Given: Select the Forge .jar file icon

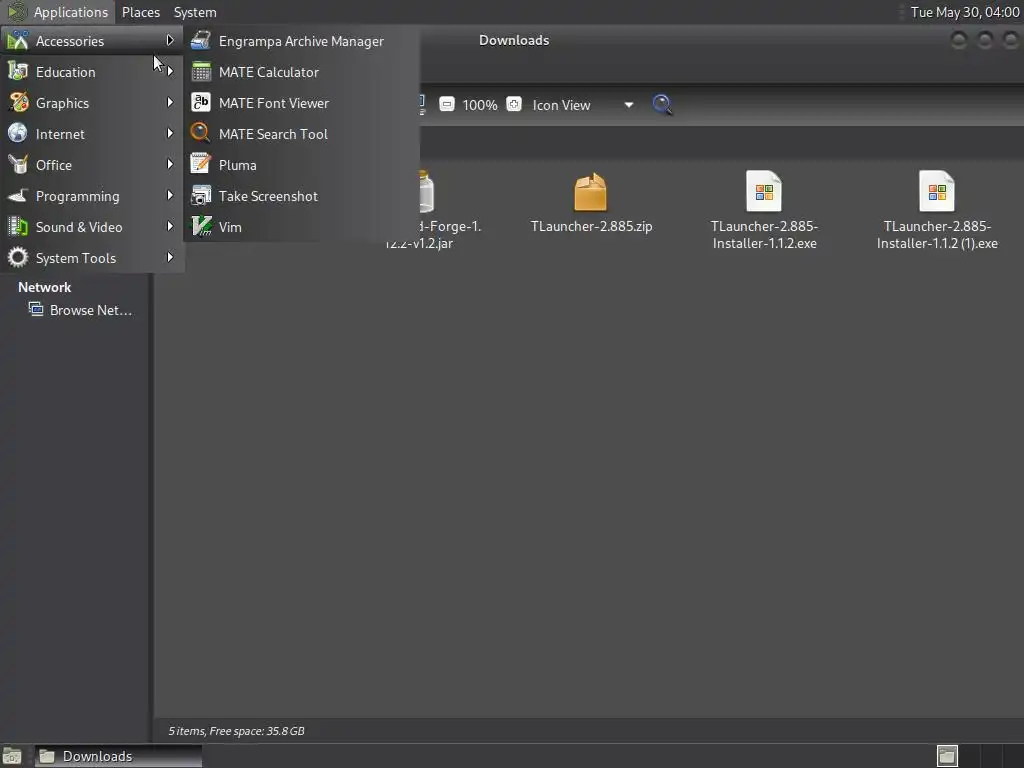Looking at the screenshot, I should (426, 192).
